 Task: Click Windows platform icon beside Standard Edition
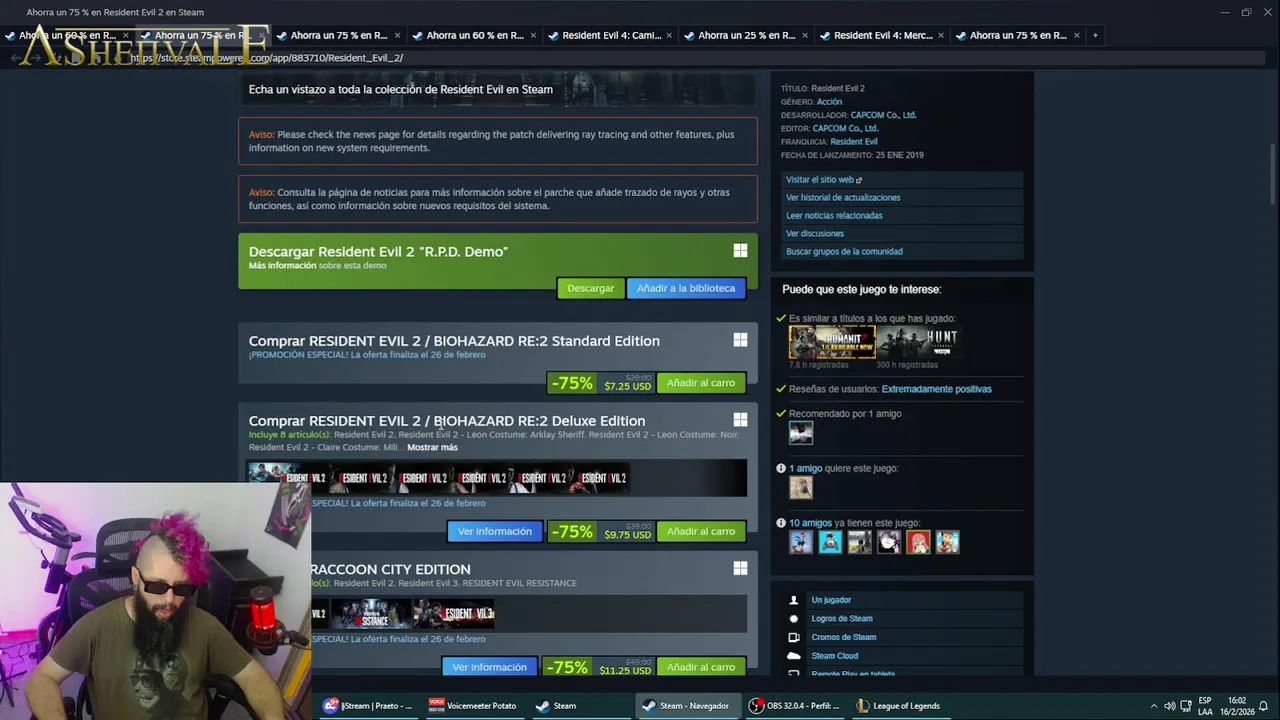click(x=740, y=340)
